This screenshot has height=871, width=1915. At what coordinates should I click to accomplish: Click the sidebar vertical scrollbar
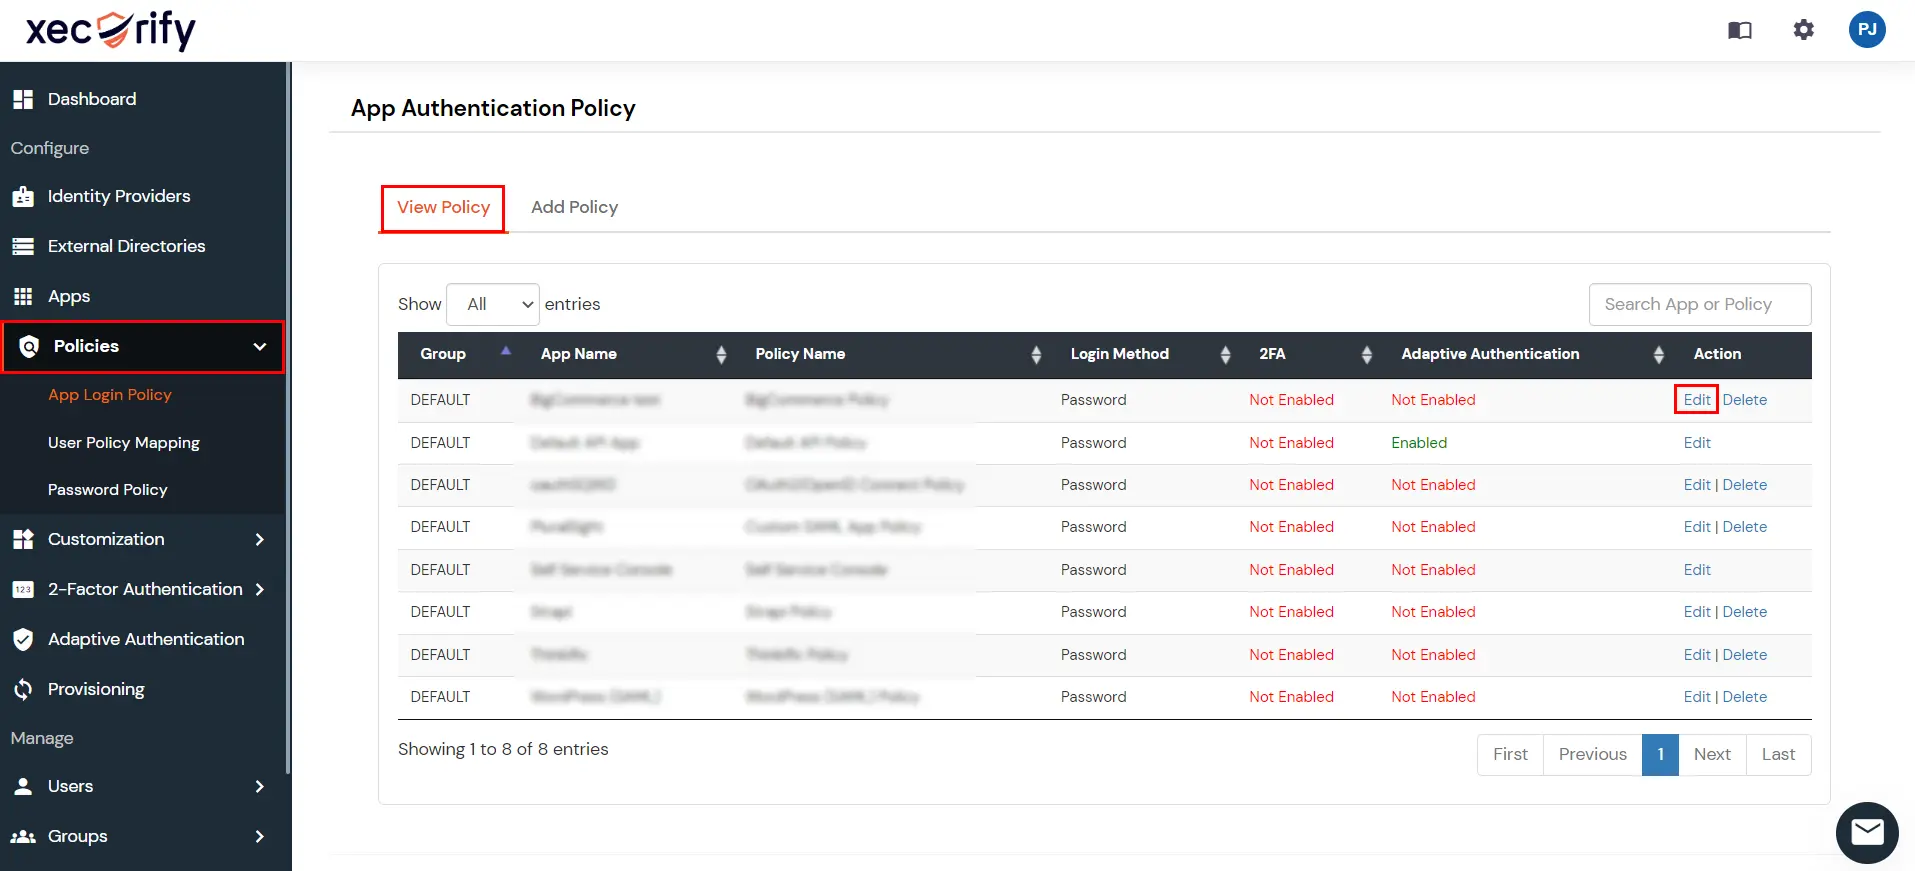[288, 418]
